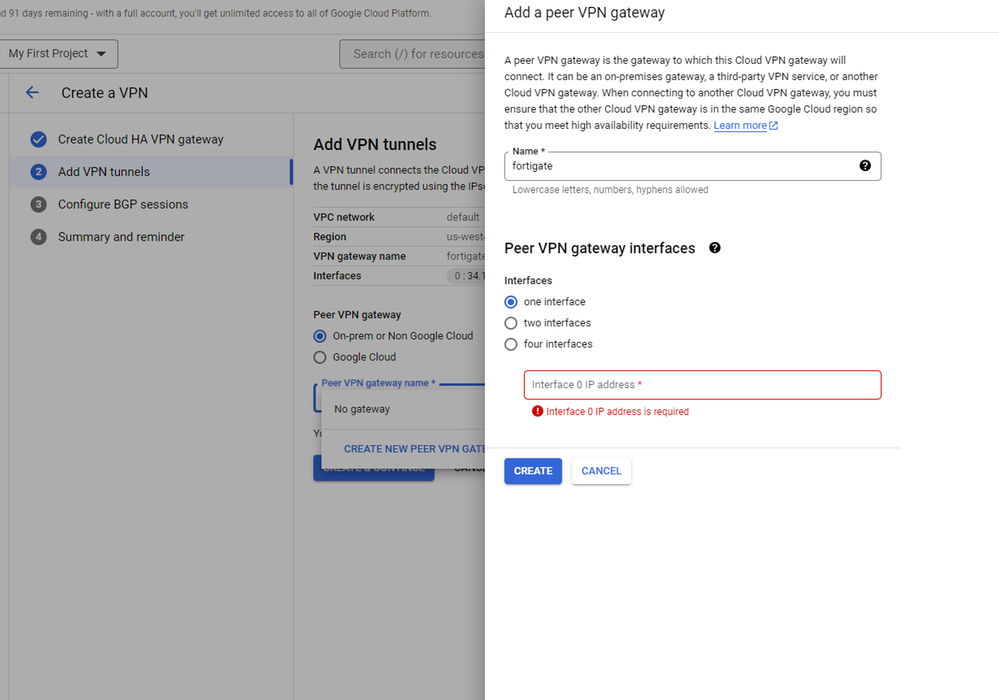Cancel adding the peer VPN gateway
Image resolution: width=999 pixels, height=700 pixels.
[601, 471]
